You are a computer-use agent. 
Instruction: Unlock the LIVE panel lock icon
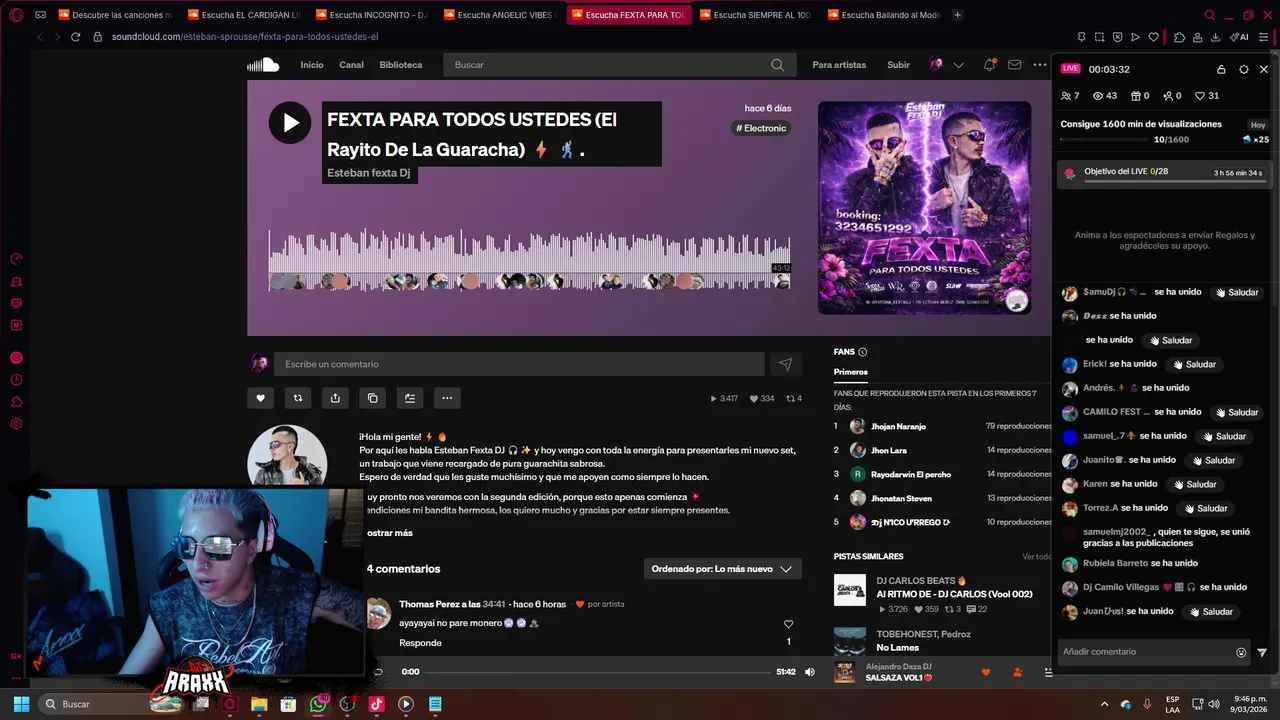[x=1221, y=69]
